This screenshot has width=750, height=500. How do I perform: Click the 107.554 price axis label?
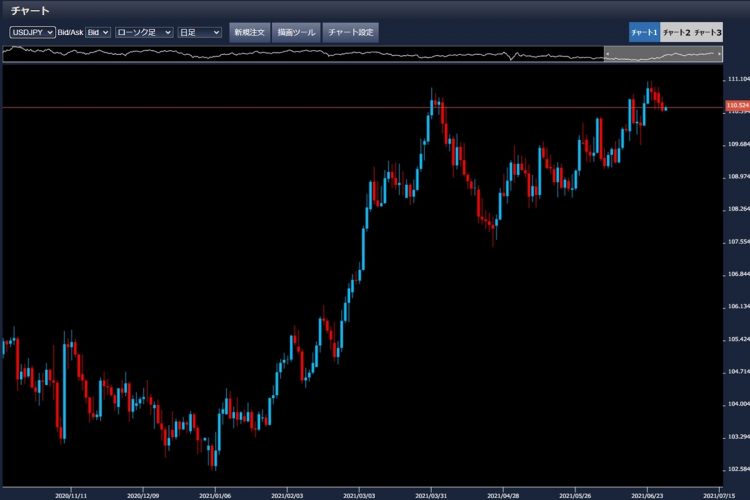tap(739, 242)
